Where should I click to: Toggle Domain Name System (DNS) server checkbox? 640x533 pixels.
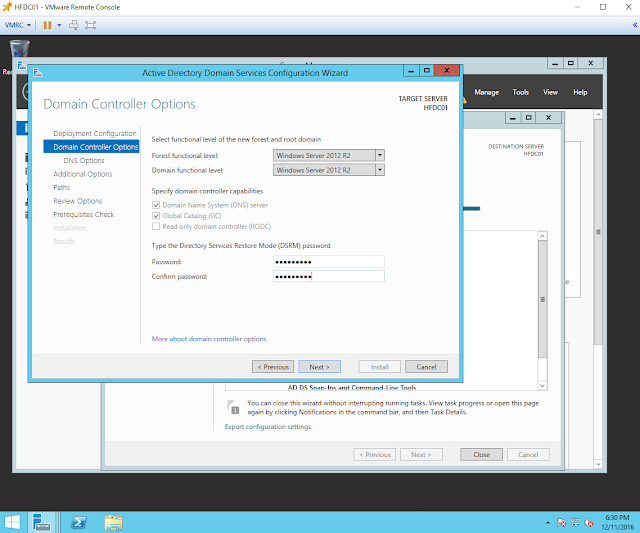point(156,205)
